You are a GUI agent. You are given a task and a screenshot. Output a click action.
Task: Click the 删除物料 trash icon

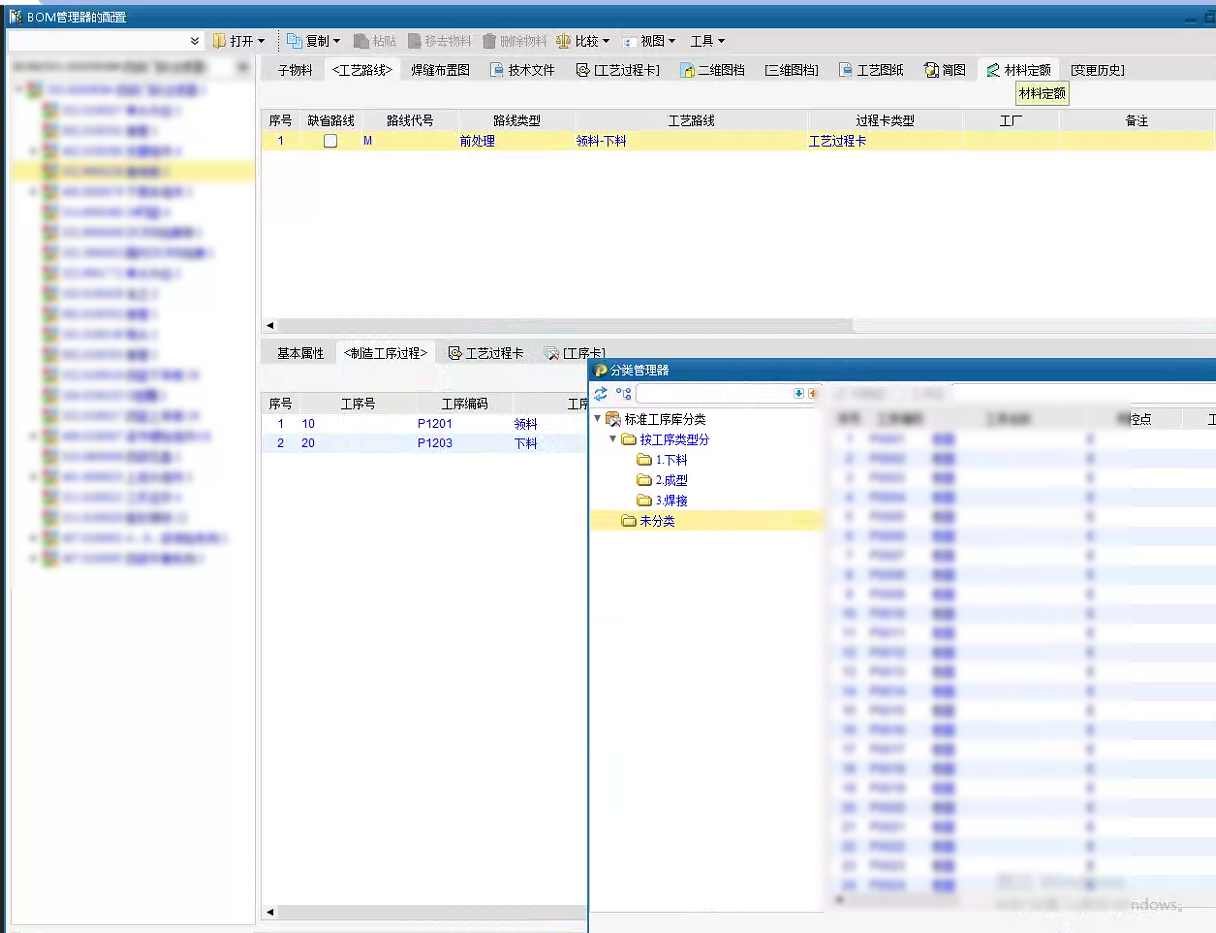point(490,41)
